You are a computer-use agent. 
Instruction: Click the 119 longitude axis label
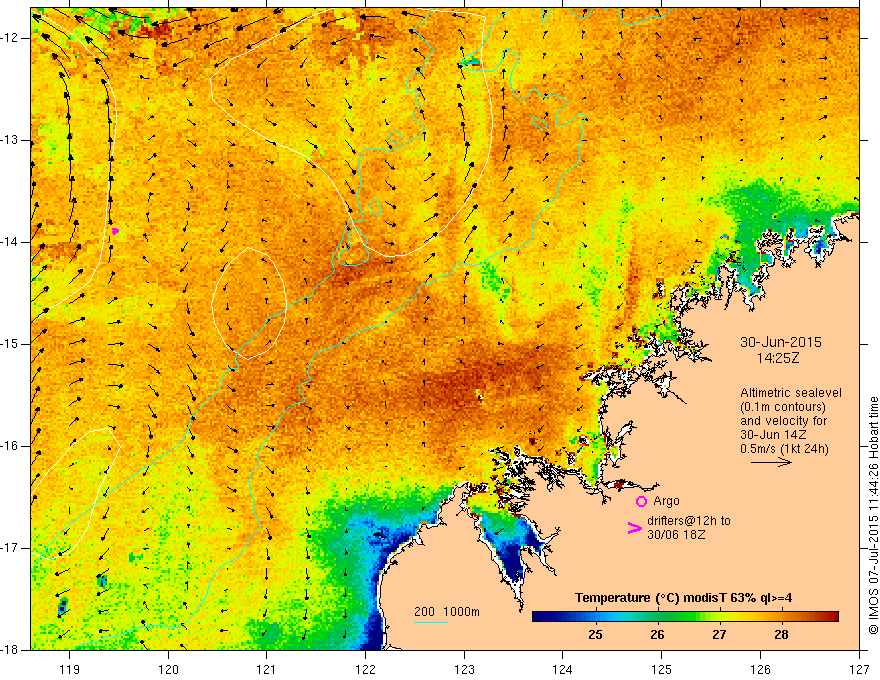70,669
